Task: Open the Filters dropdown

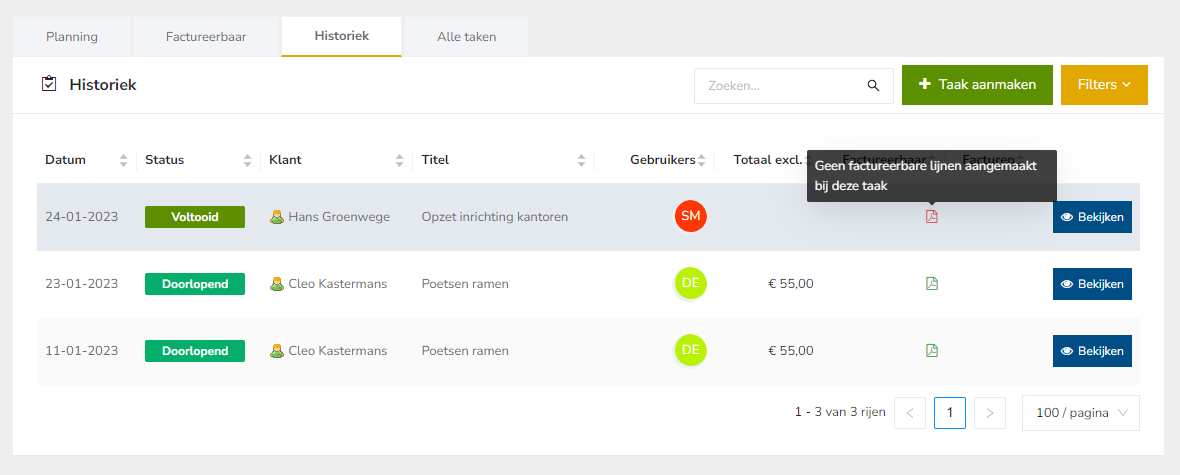Action: click(1104, 85)
